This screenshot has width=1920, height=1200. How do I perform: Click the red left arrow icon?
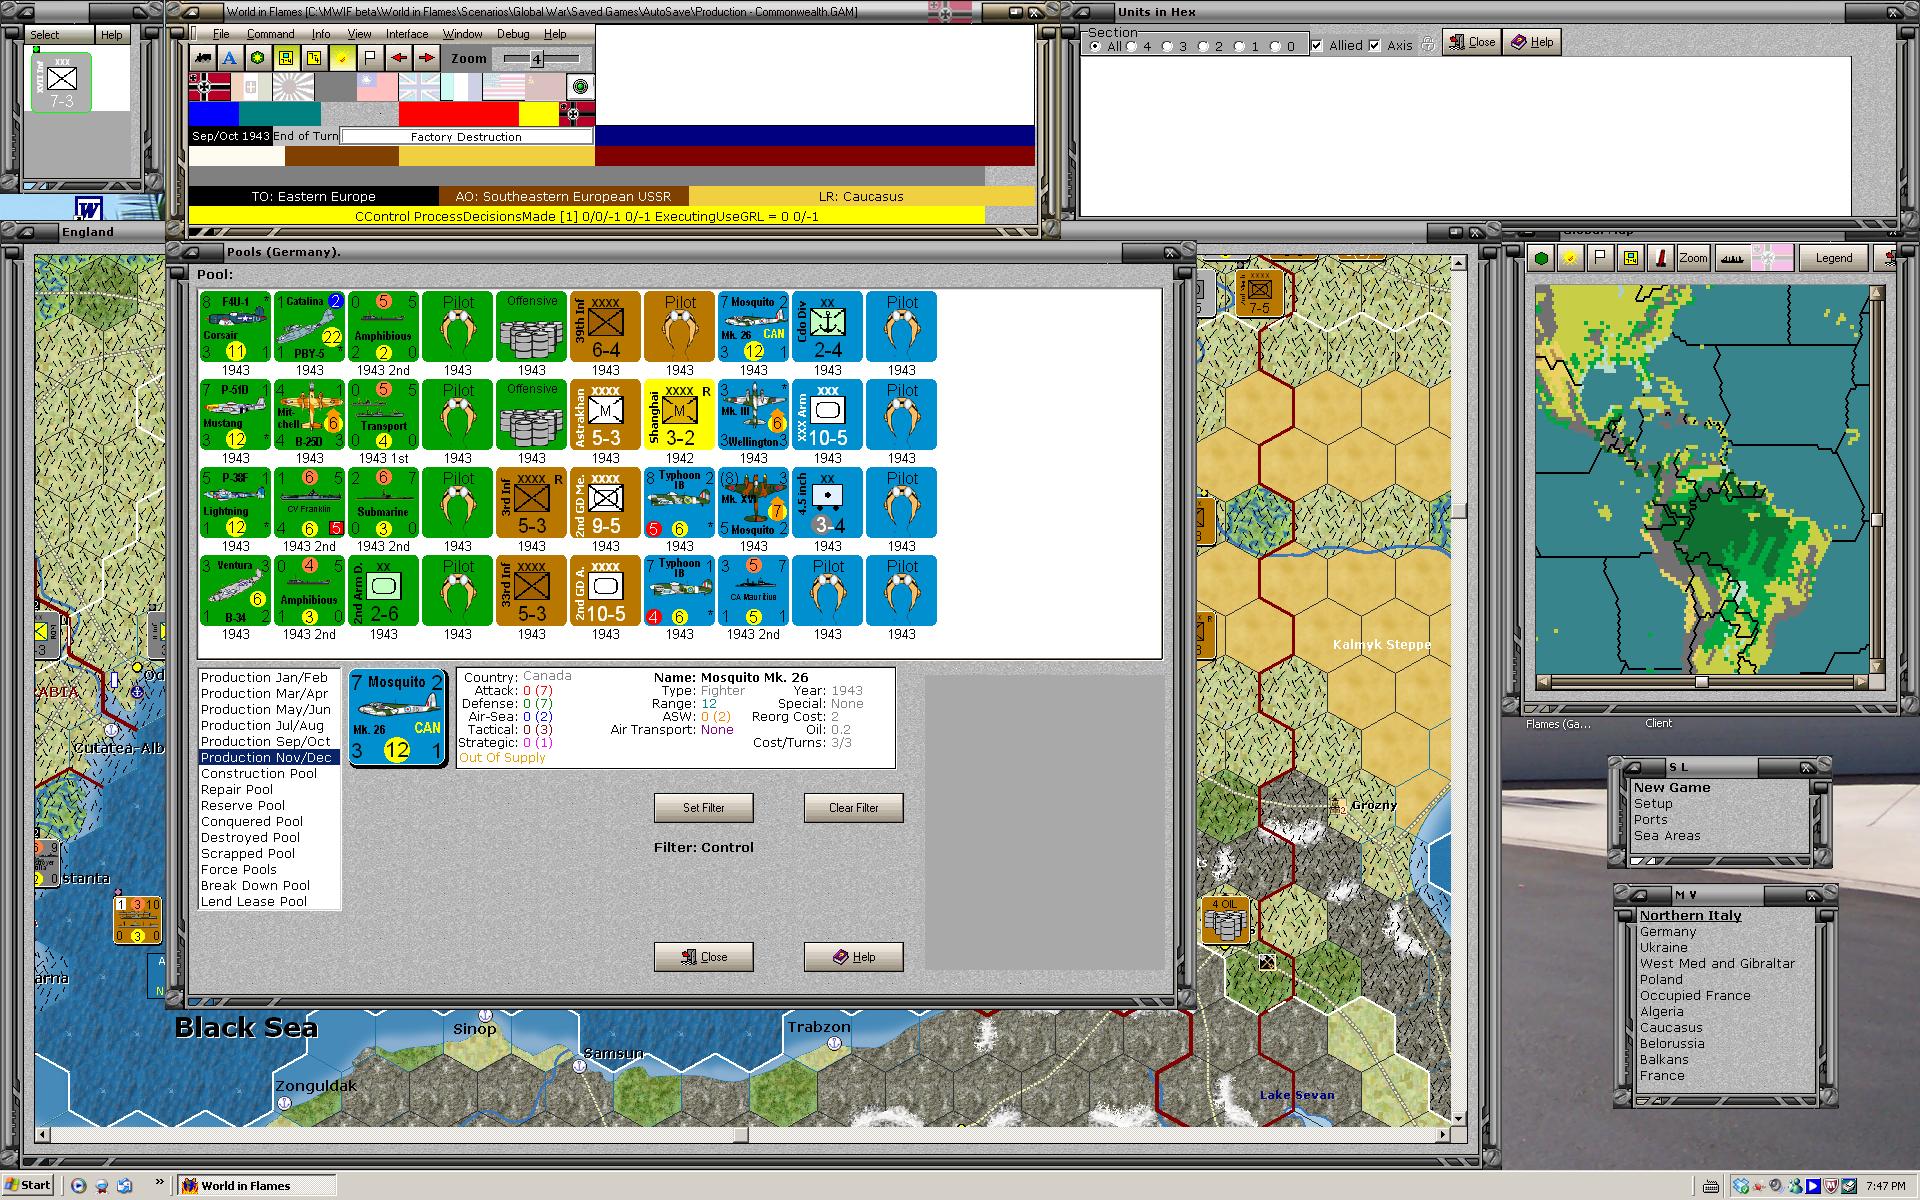(399, 58)
